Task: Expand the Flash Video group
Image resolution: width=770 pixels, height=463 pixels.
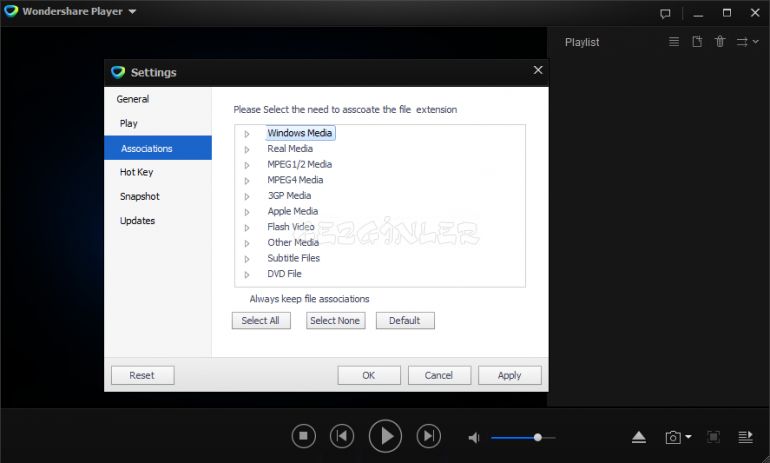Action: tap(247, 228)
